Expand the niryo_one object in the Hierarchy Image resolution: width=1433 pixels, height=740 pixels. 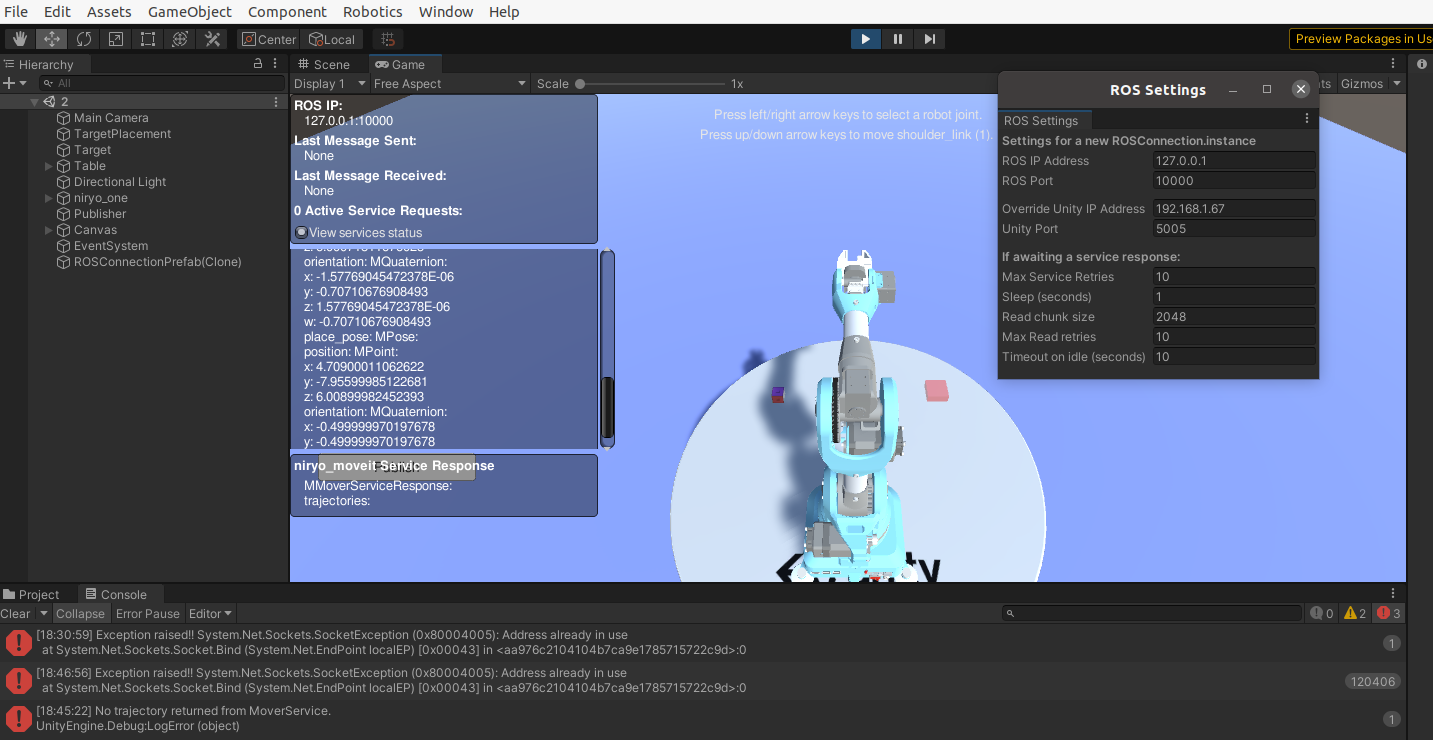click(x=47, y=197)
